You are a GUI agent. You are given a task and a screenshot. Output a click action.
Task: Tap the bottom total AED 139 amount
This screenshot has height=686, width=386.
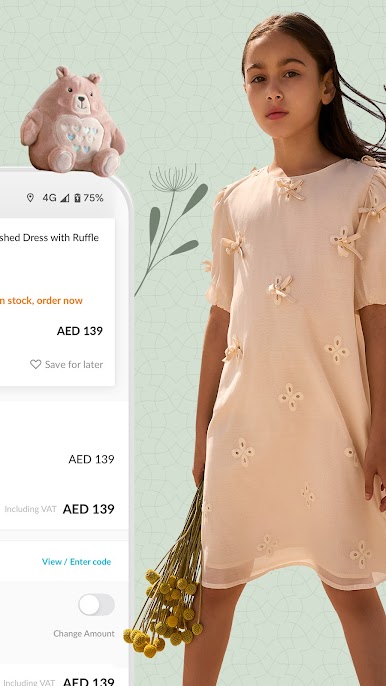tap(88, 681)
